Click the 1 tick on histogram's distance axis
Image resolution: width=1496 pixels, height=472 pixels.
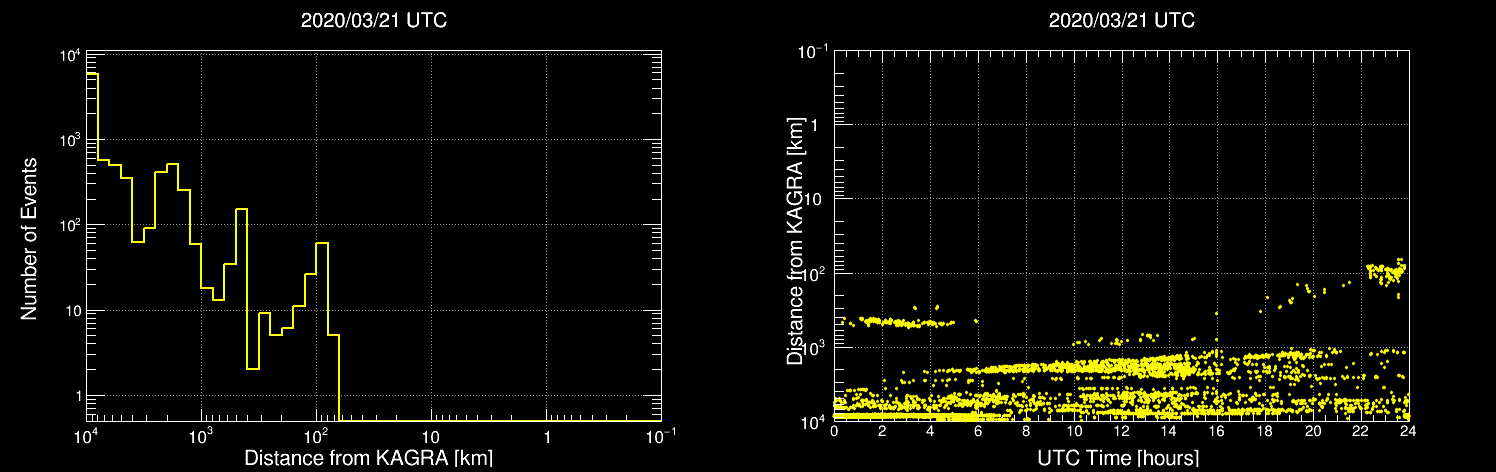pyautogui.click(x=547, y=437)
